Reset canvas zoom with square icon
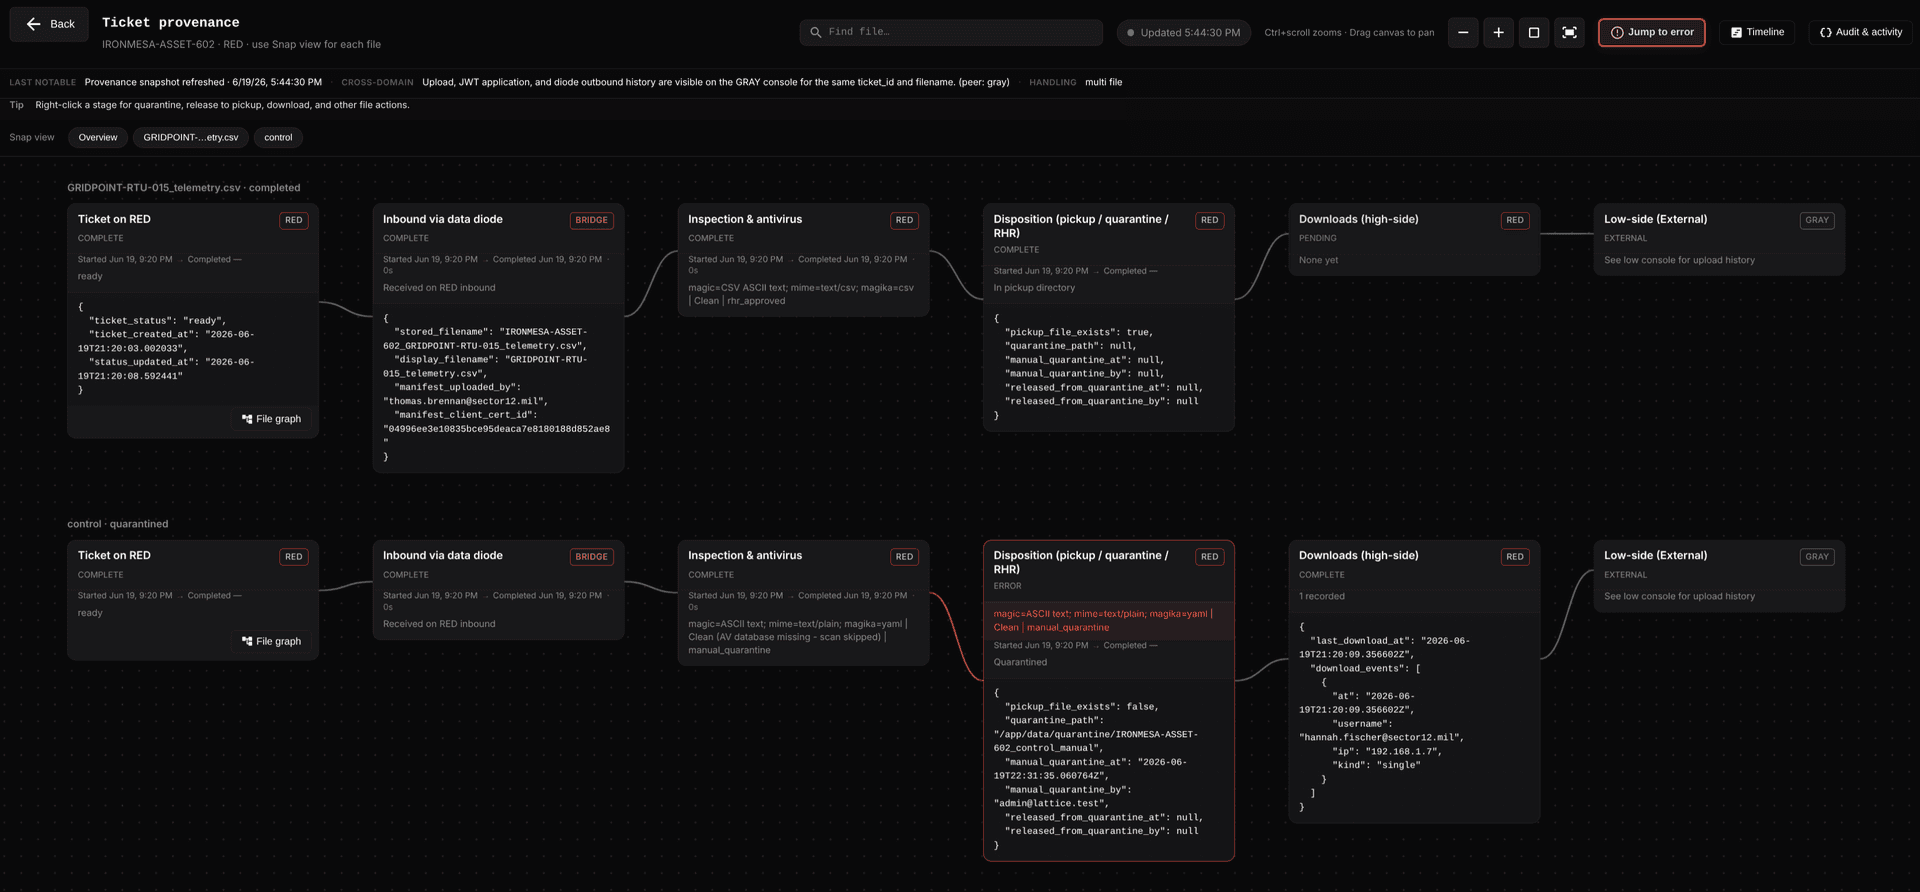The height and width of the screenshot is (892, 1920). pos(1534,32)
